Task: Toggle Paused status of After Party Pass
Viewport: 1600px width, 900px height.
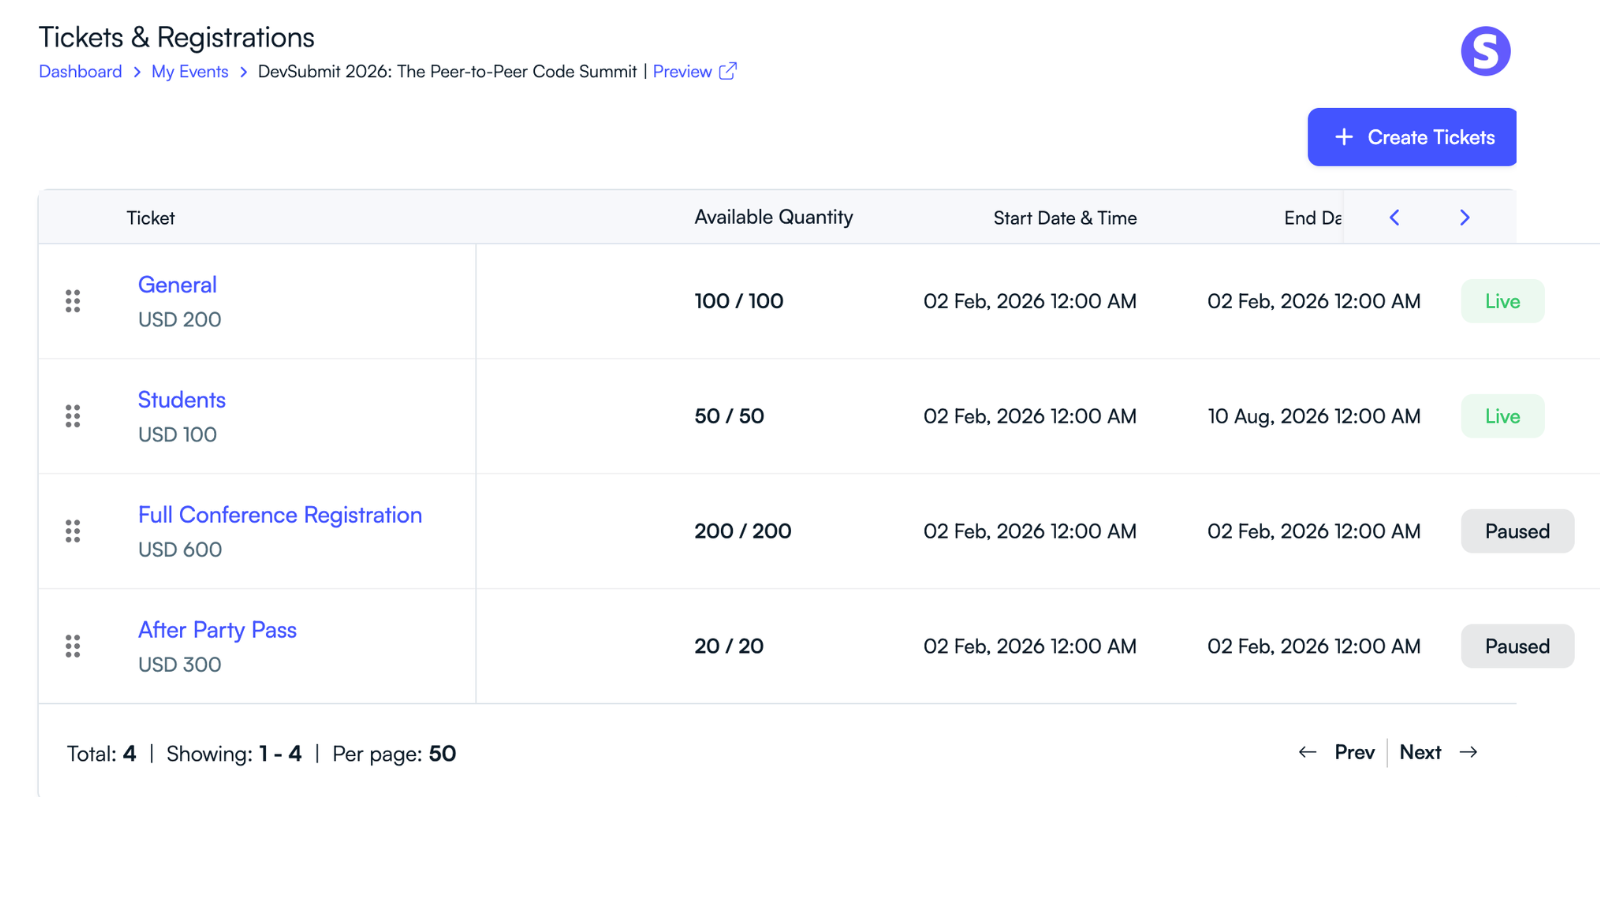Action: click(1516, 646)
